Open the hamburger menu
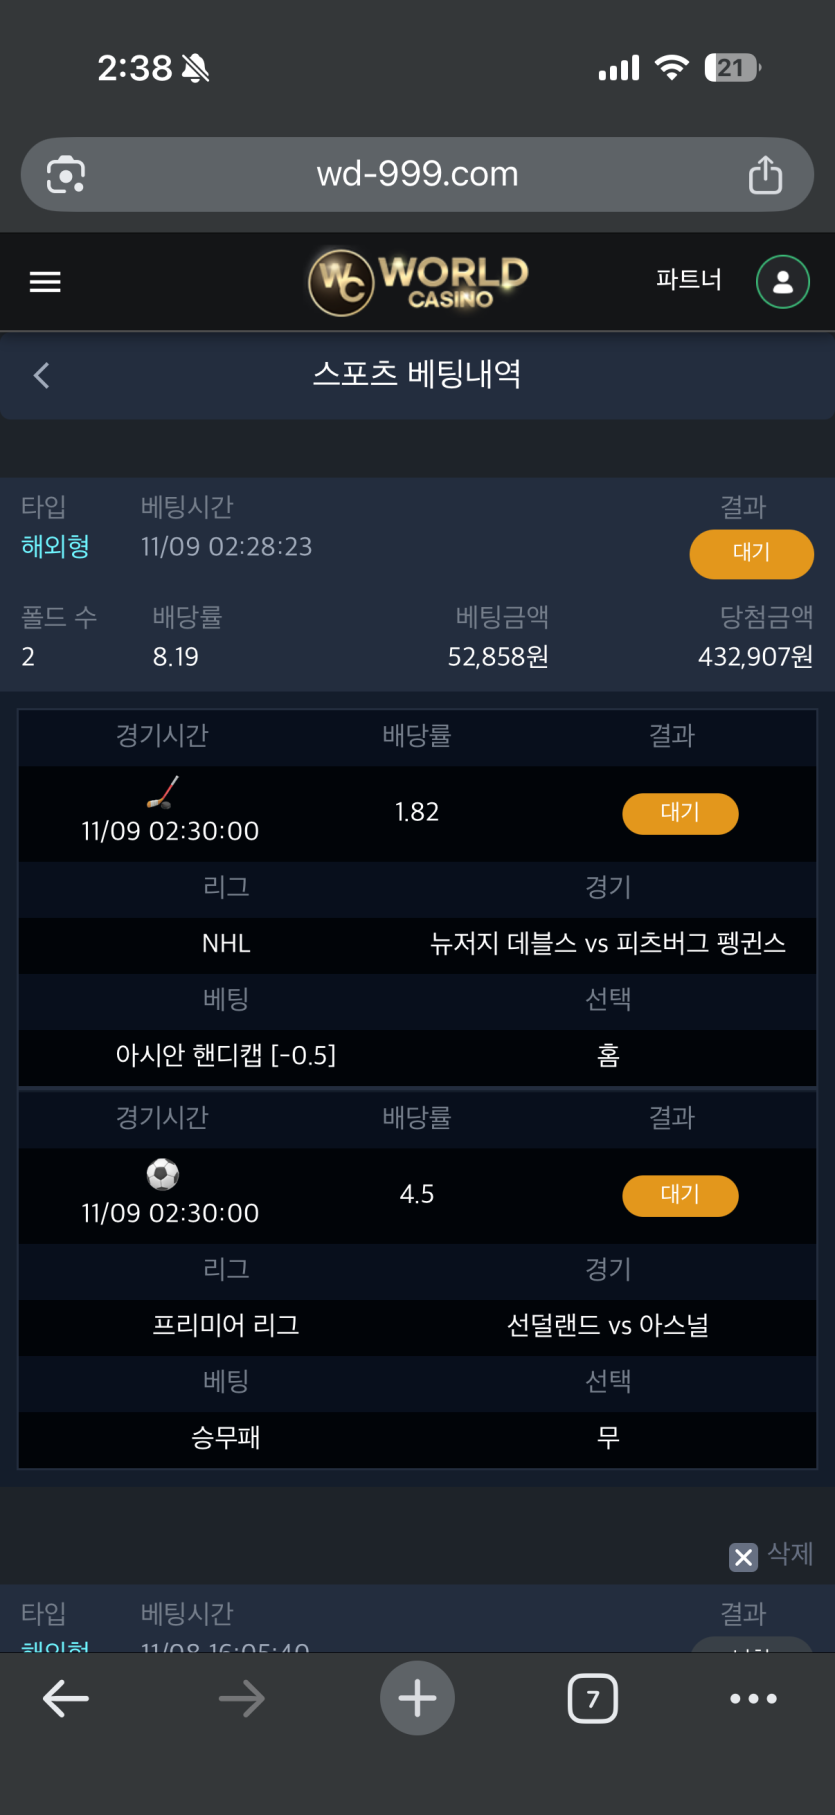The image size is (835, 1815). tap(45, 282)
